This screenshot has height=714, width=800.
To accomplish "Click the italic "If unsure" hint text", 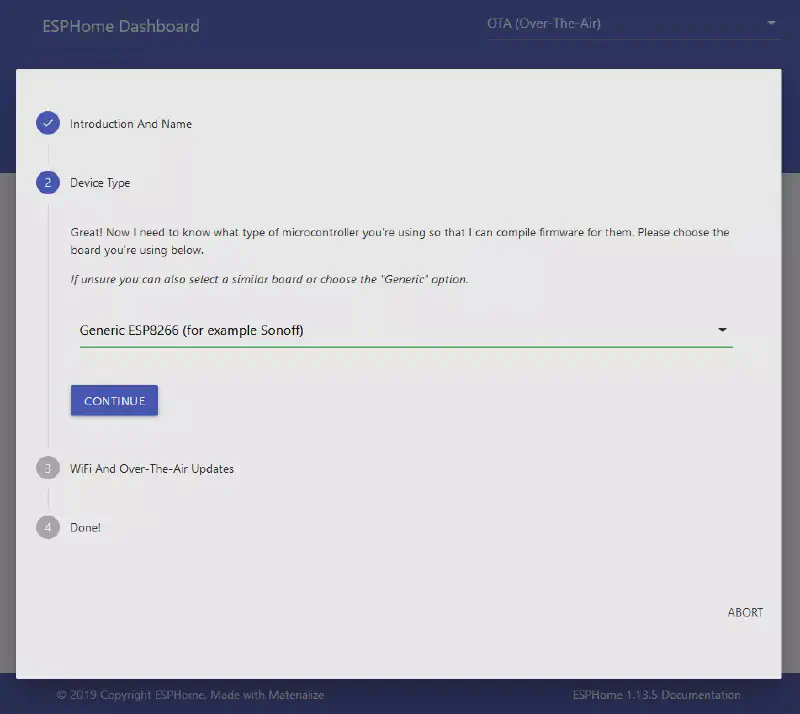I will (x=269, y=279).
